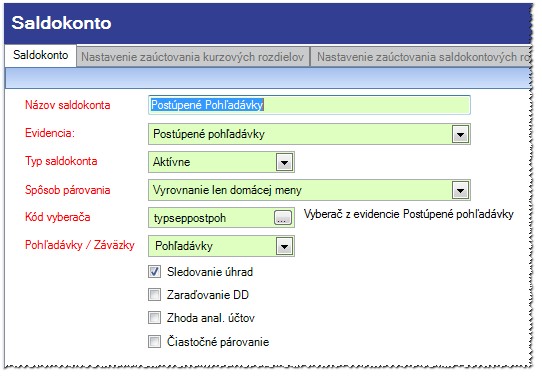Expand the Pohľadávky / Záväzky dropdown arrow
The height and width of the screenshot is (377, 542).
click(284, 246)
